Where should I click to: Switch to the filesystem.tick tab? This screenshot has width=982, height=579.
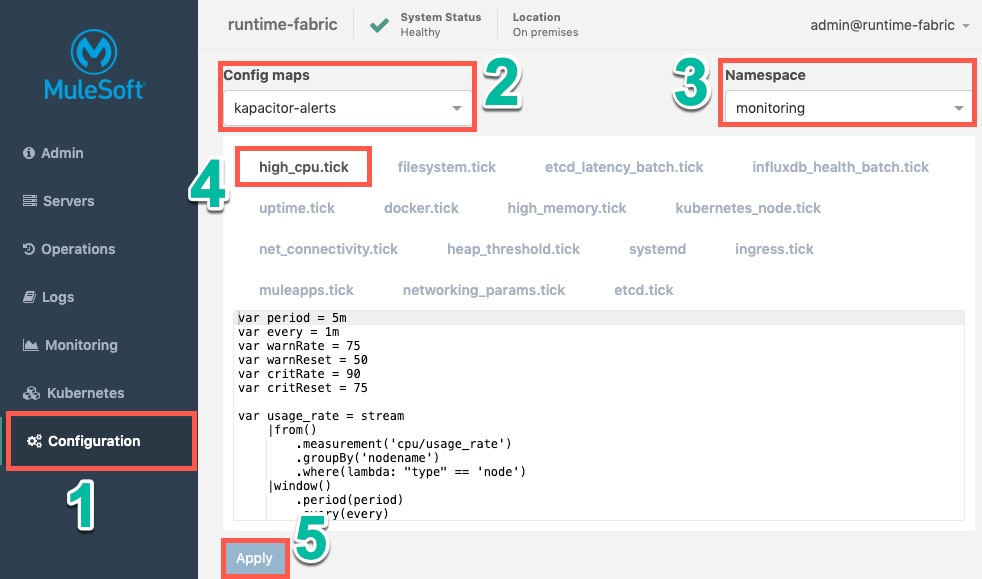click(446, 167)
